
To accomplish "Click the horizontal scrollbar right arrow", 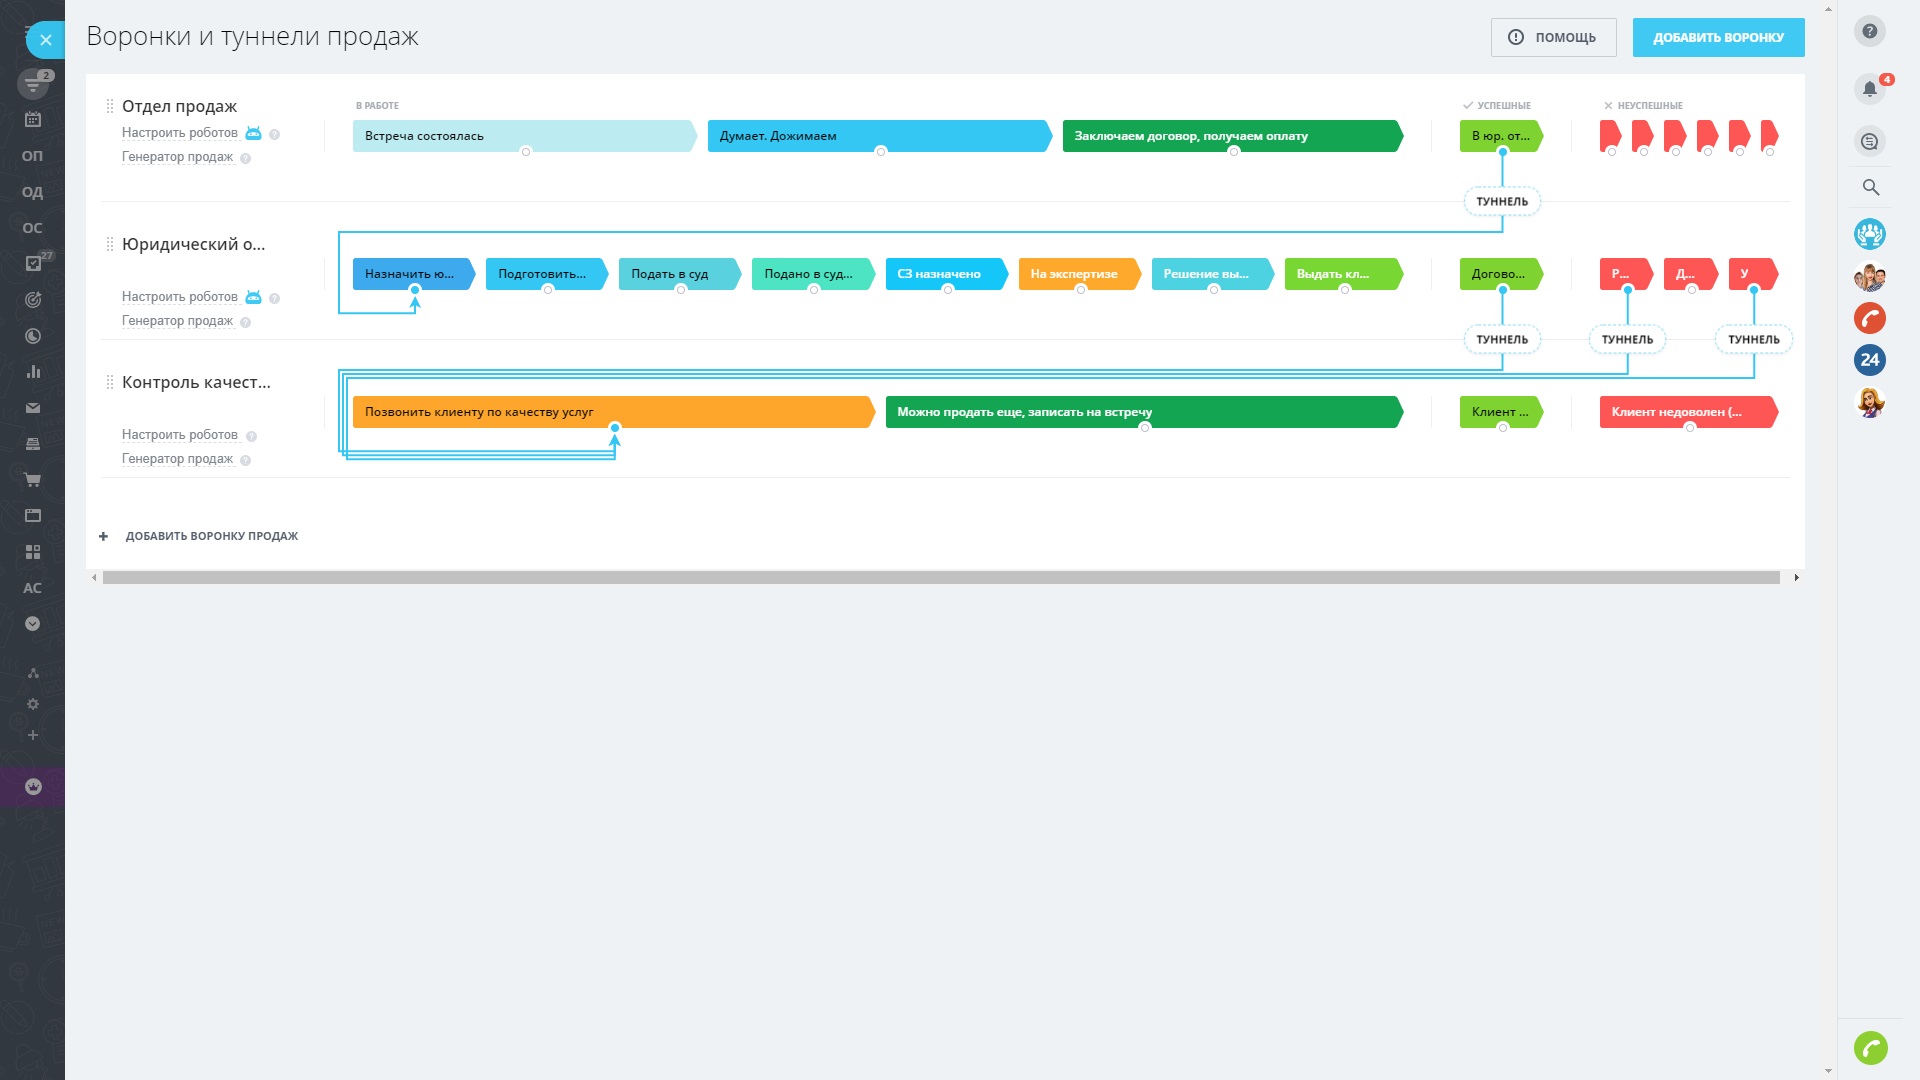I will pyautogui.click(x=1796, y=578).
